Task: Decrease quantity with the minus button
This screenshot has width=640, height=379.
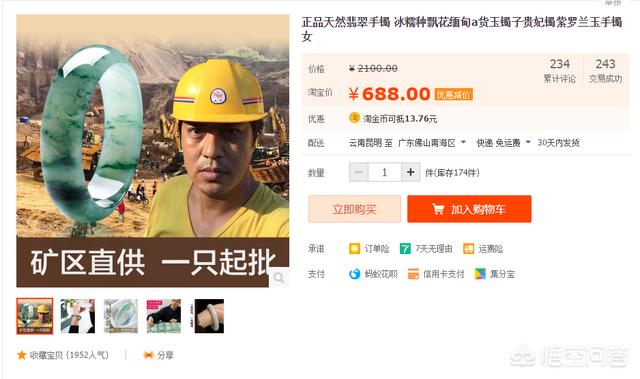Action: click(x=359, y=172)
